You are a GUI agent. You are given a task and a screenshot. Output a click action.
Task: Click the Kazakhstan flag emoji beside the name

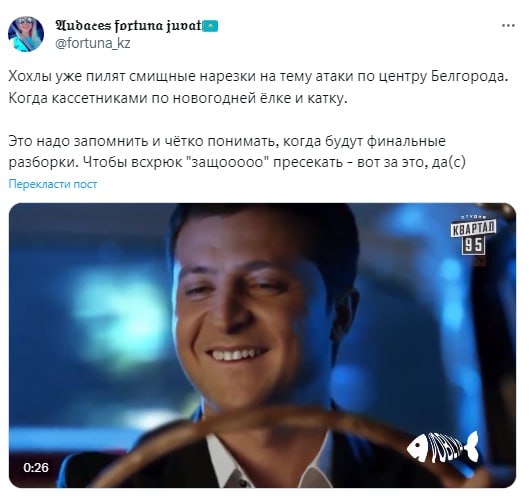tap(210, 26)
